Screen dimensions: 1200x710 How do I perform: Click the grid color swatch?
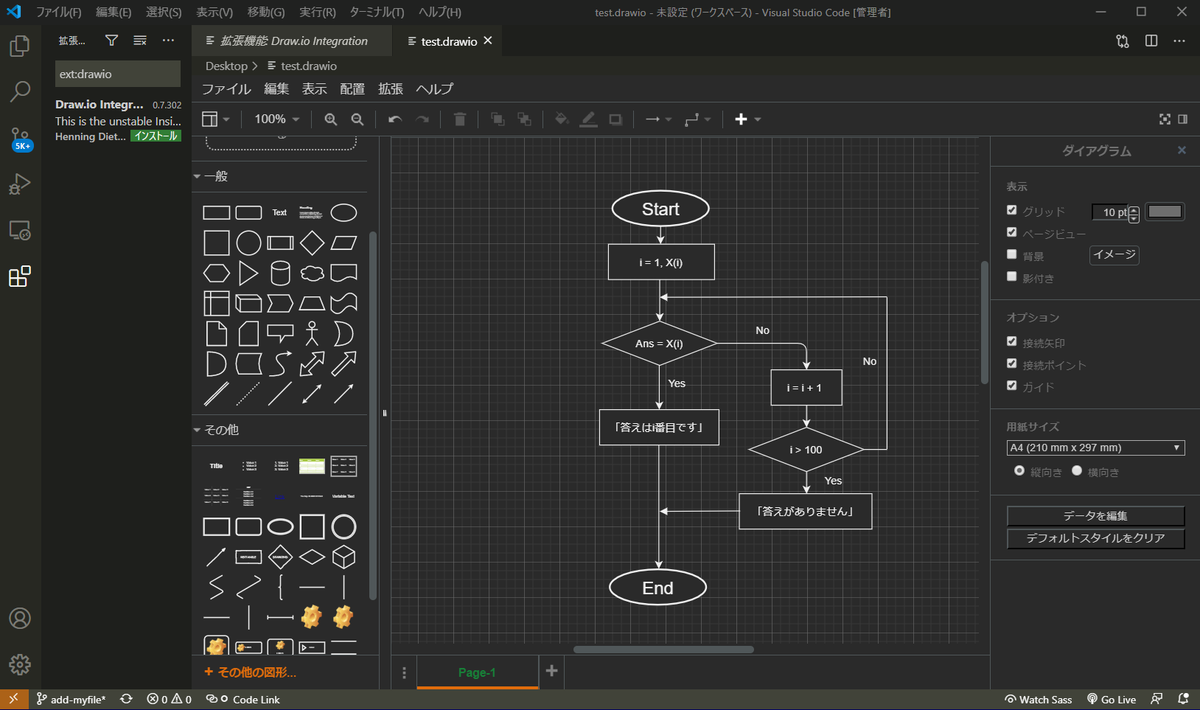coord(1165,211)
